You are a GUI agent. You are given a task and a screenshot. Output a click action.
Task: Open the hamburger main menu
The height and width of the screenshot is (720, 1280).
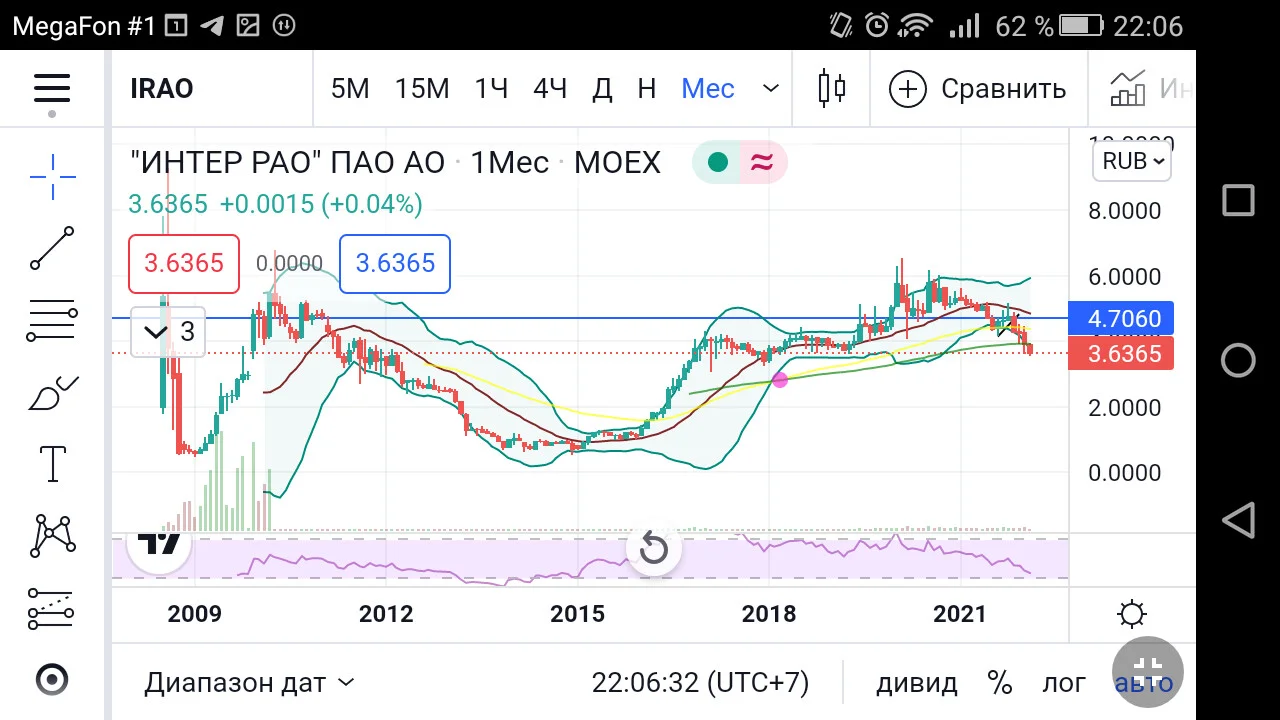(52, 88)
